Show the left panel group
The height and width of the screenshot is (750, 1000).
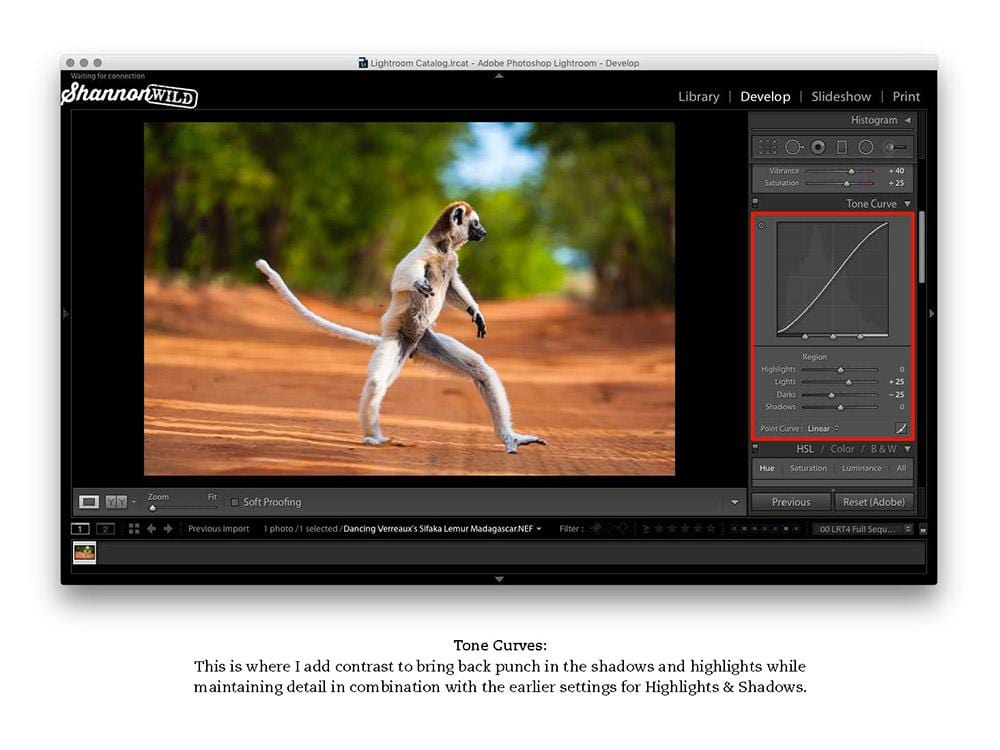click(65, 313)
